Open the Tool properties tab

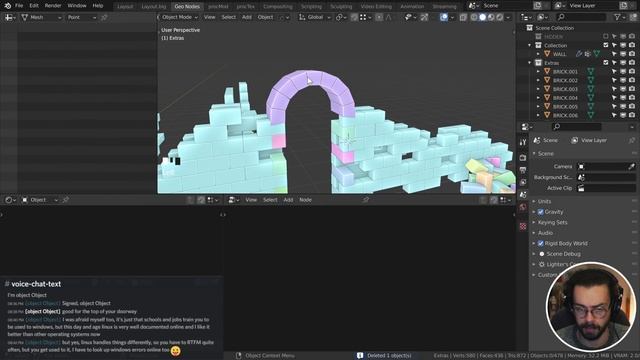click(x=523, y=142)
